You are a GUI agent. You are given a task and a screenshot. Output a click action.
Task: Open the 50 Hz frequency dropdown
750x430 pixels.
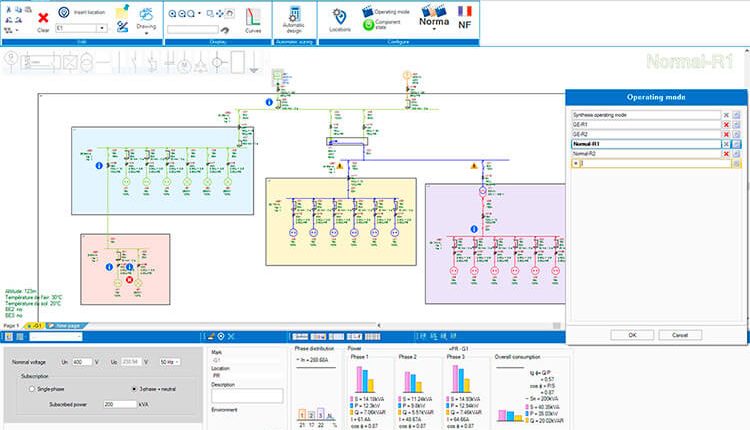pyautogui.click(x=170, y=362)
